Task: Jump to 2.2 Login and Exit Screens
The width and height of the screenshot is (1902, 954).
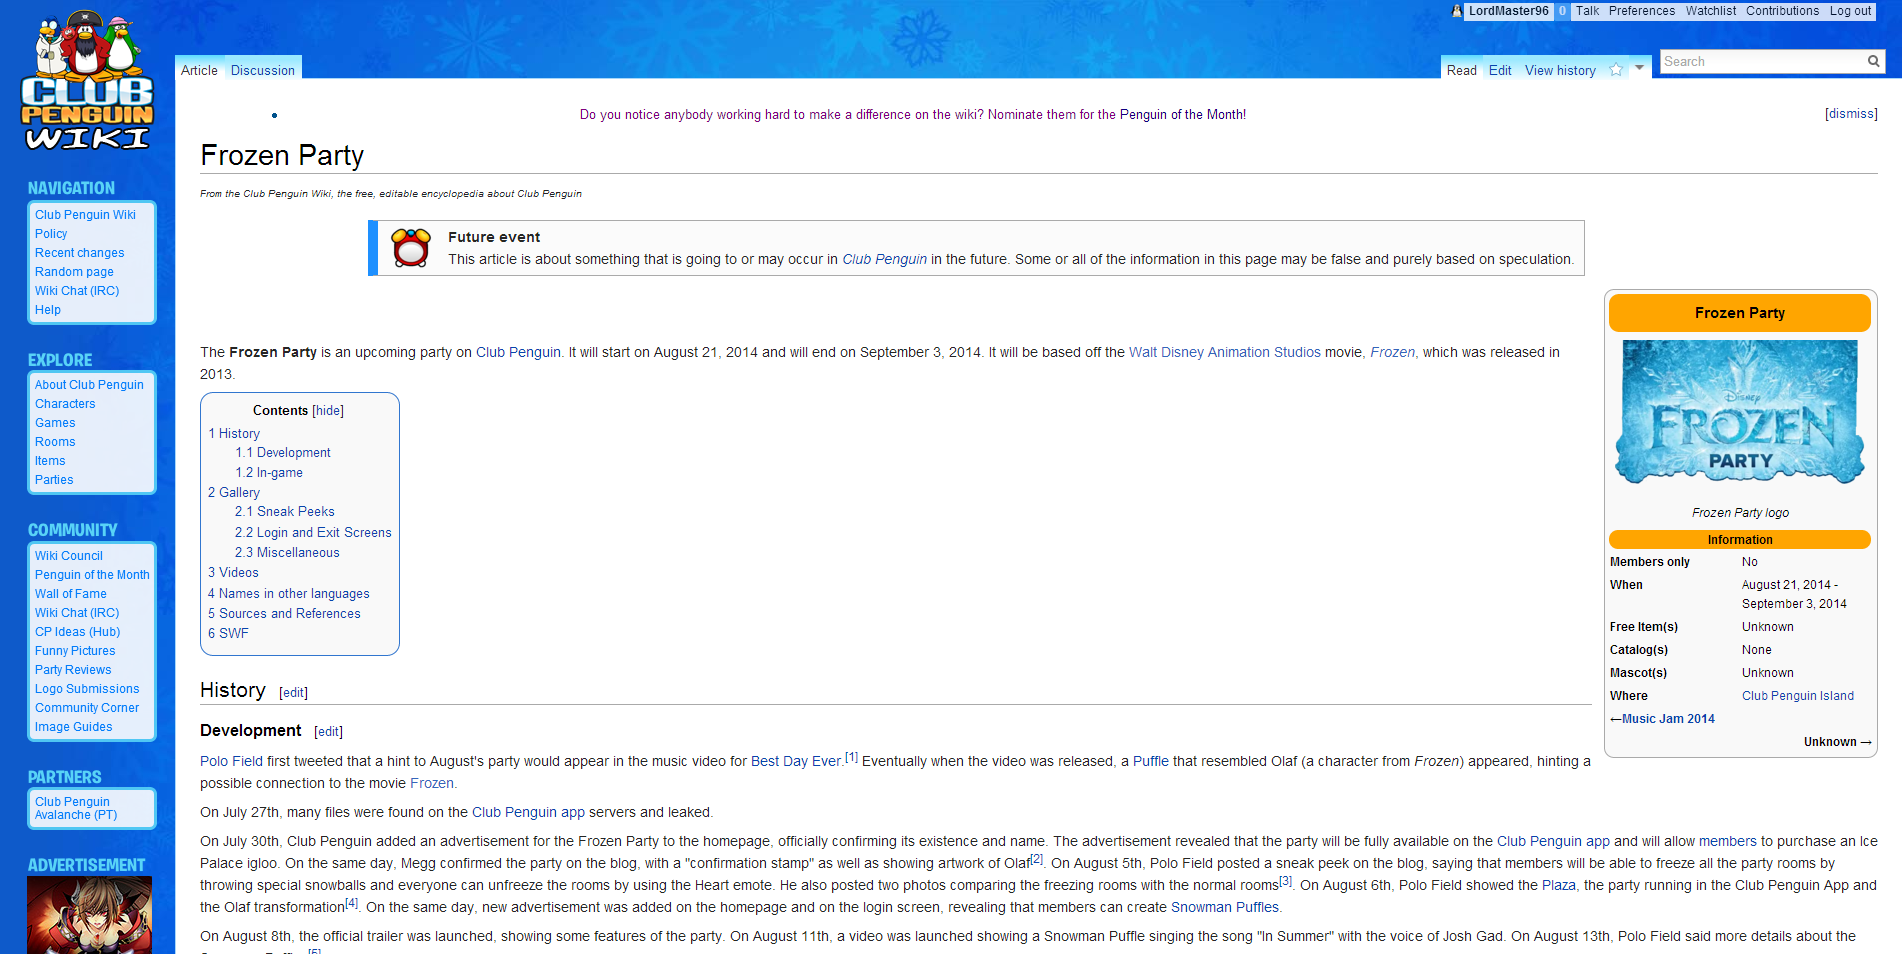Action: click(313, 533)
